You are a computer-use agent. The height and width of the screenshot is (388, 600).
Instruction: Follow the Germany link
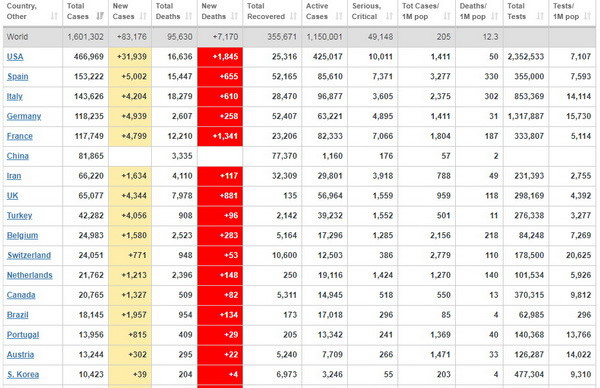24,116
